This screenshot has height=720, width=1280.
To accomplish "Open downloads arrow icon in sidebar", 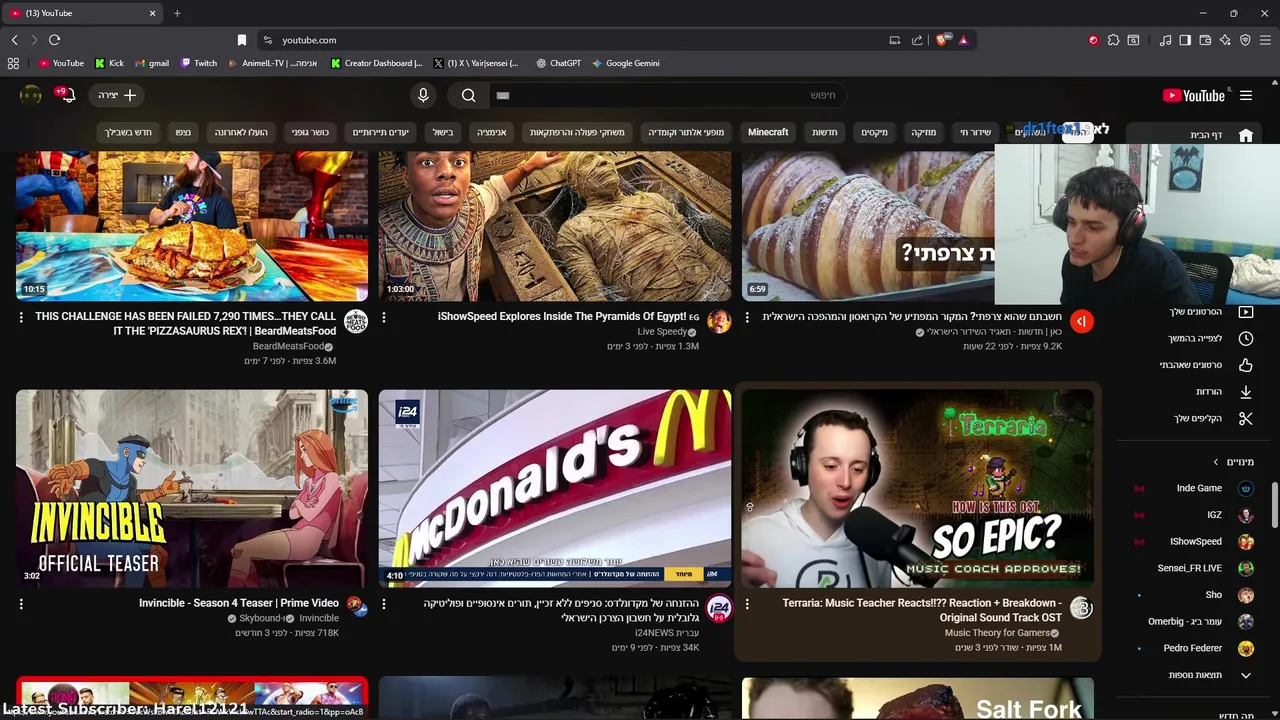I will click(x=1245, y=392).
